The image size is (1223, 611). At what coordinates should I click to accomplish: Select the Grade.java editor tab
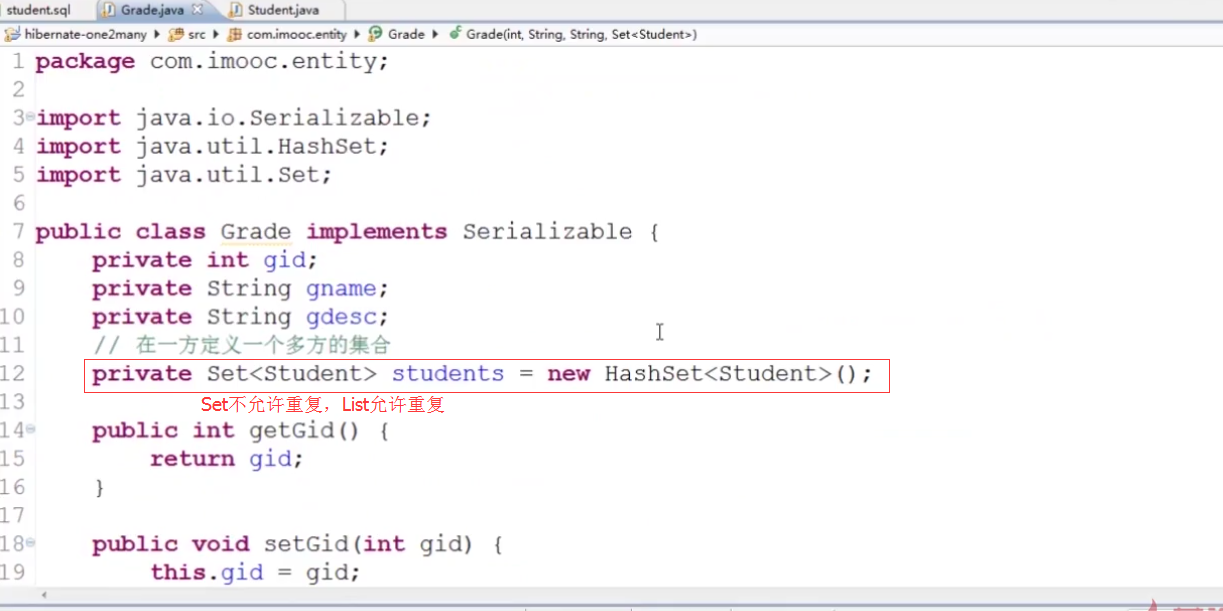point(155,10)
